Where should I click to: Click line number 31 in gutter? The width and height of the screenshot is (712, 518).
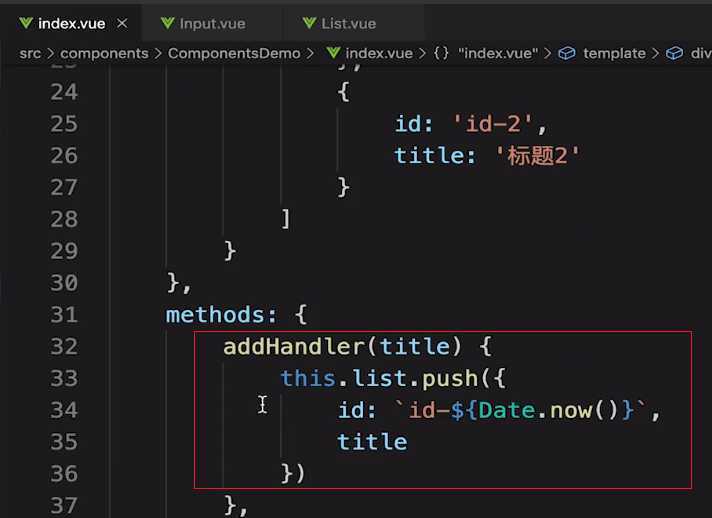[x=64, y=315]
